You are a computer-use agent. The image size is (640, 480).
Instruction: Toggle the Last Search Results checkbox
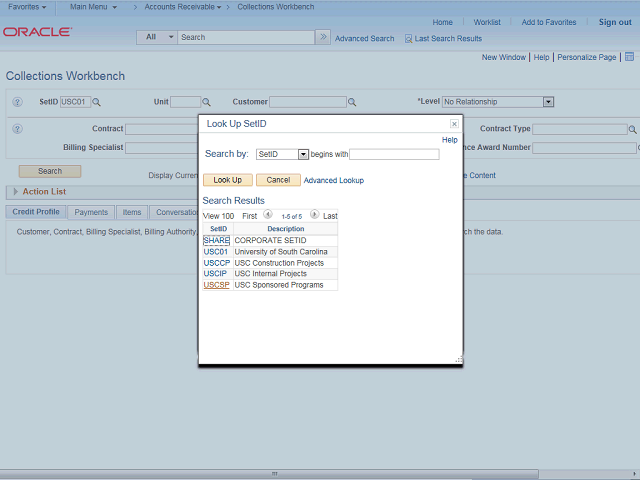(x=408, y=38)
